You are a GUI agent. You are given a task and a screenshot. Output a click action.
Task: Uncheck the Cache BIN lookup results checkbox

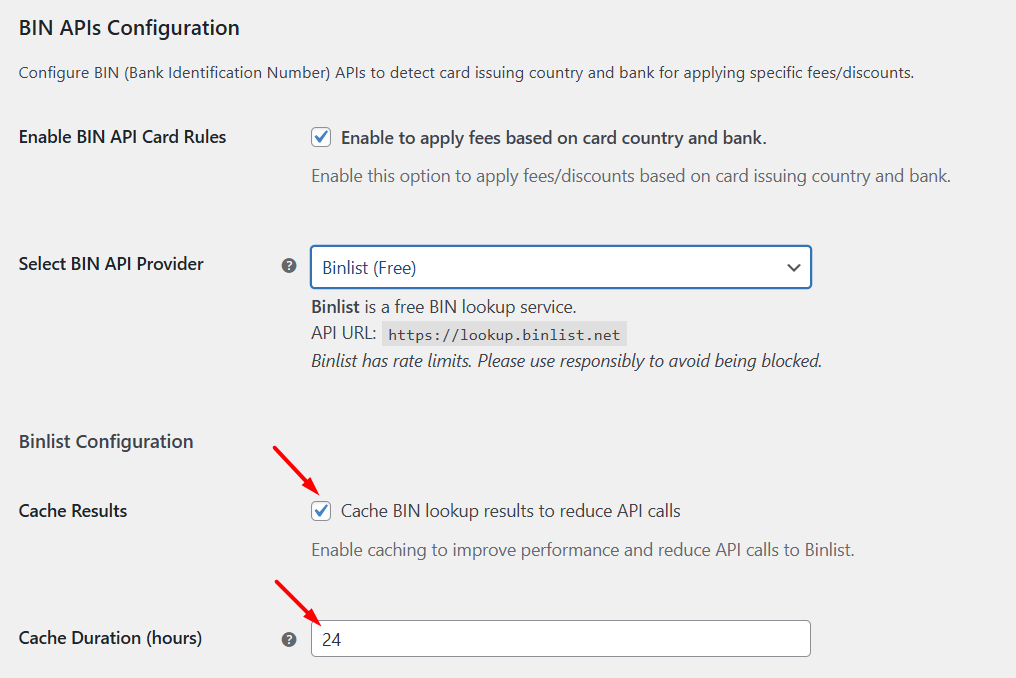tap(321, 511)
